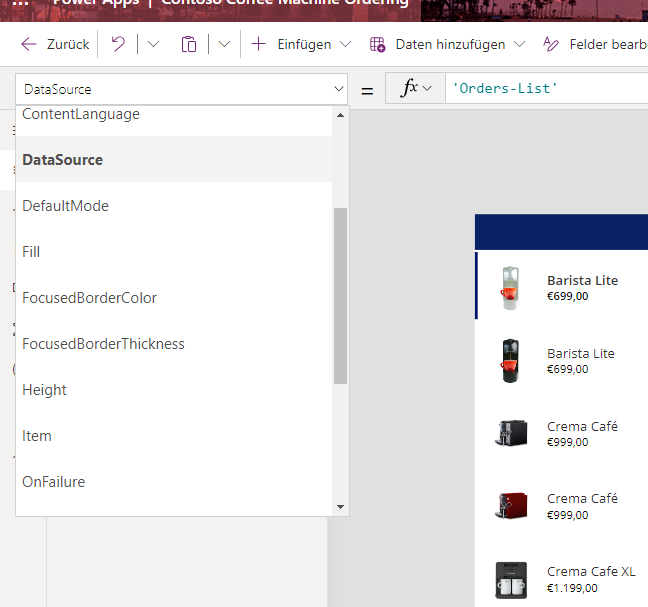Click the Einfügen button label
The height and width of the screenshot is (607, 648).
304,44
